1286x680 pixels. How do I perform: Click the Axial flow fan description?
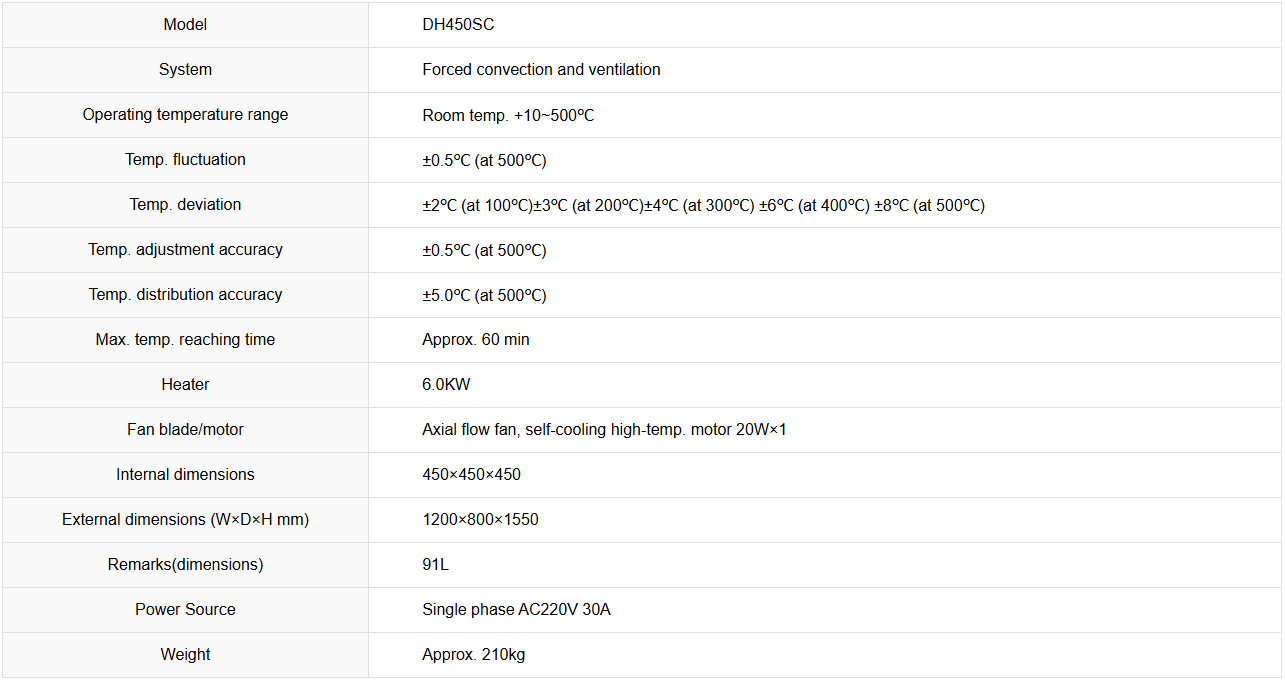click(604, 430)
